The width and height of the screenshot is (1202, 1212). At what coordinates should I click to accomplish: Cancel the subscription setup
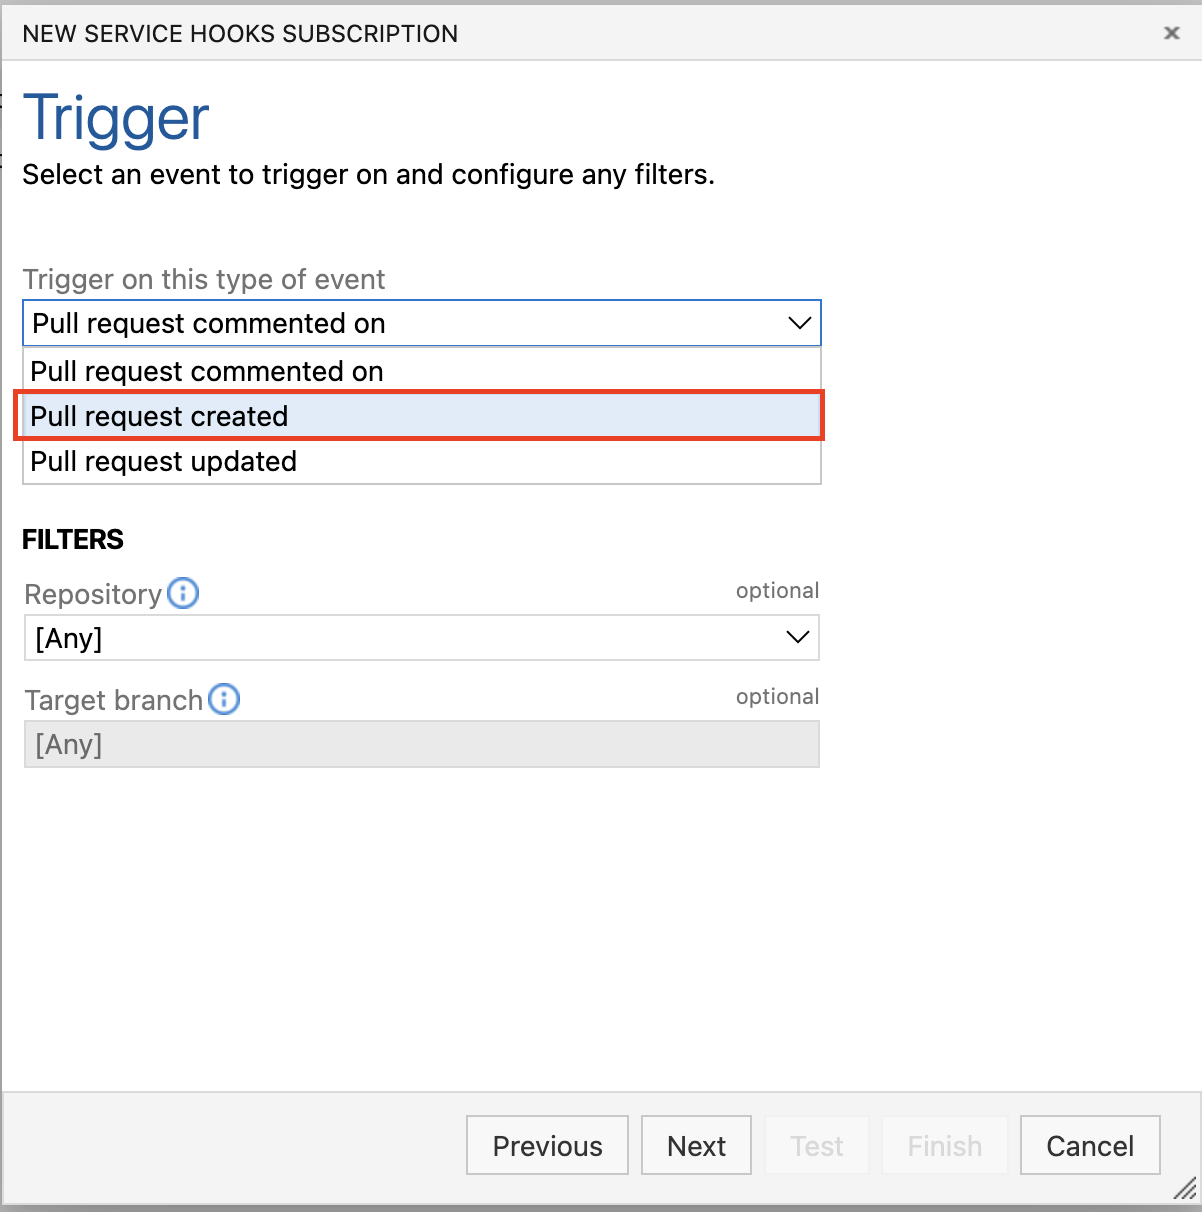[1089, 1145]
